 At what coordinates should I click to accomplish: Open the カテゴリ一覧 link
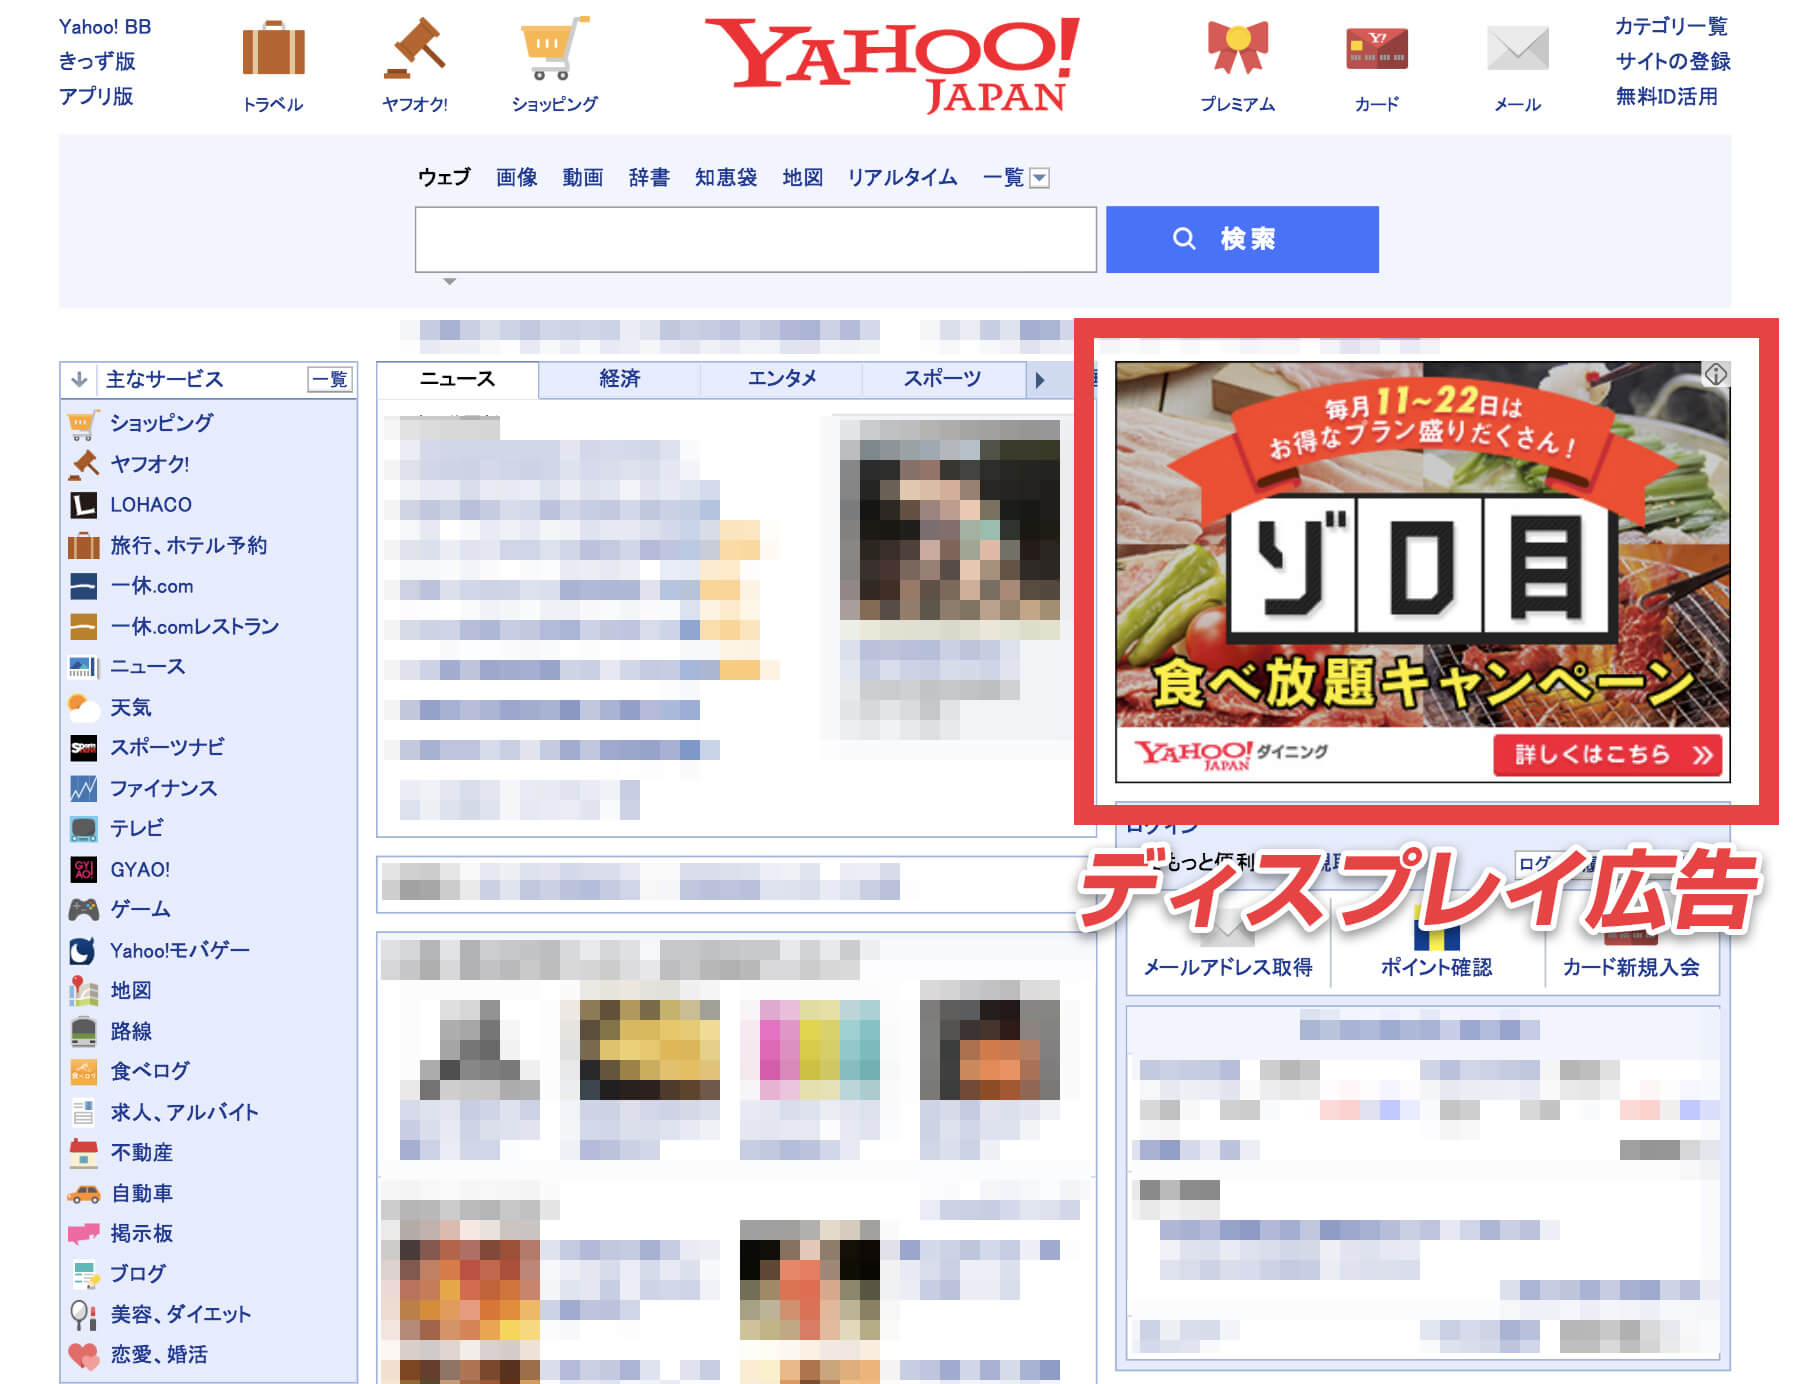(x=1671, y=26)
